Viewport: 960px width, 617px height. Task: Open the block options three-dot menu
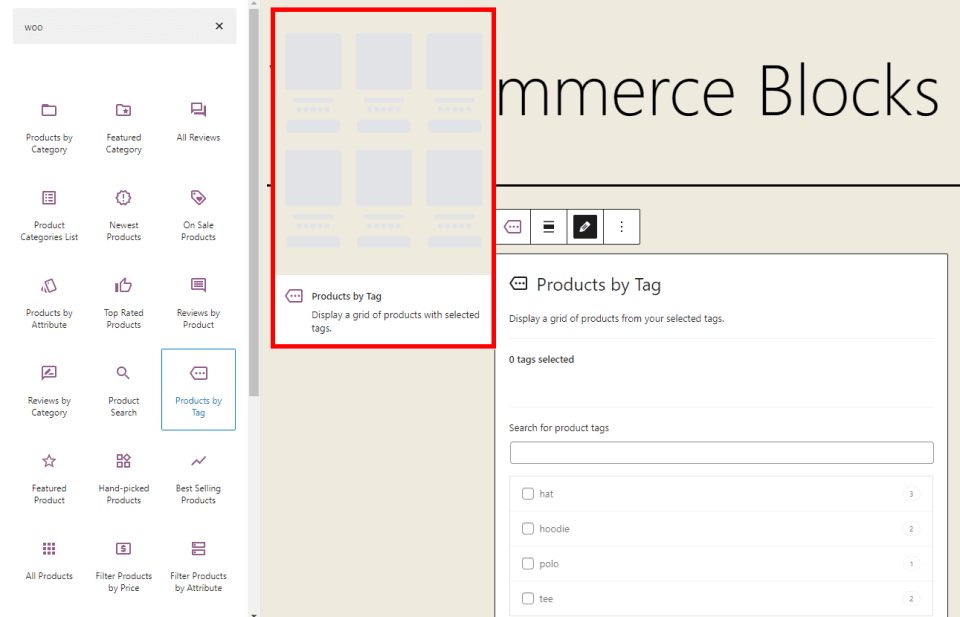point(621,227)
